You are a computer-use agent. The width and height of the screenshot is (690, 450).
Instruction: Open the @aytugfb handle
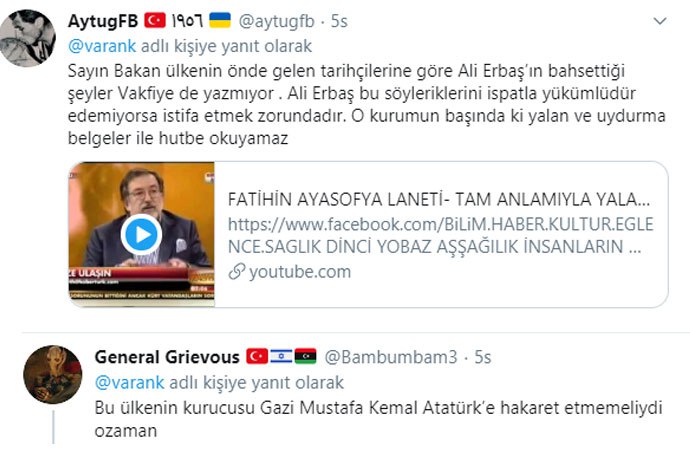point(276,21)
